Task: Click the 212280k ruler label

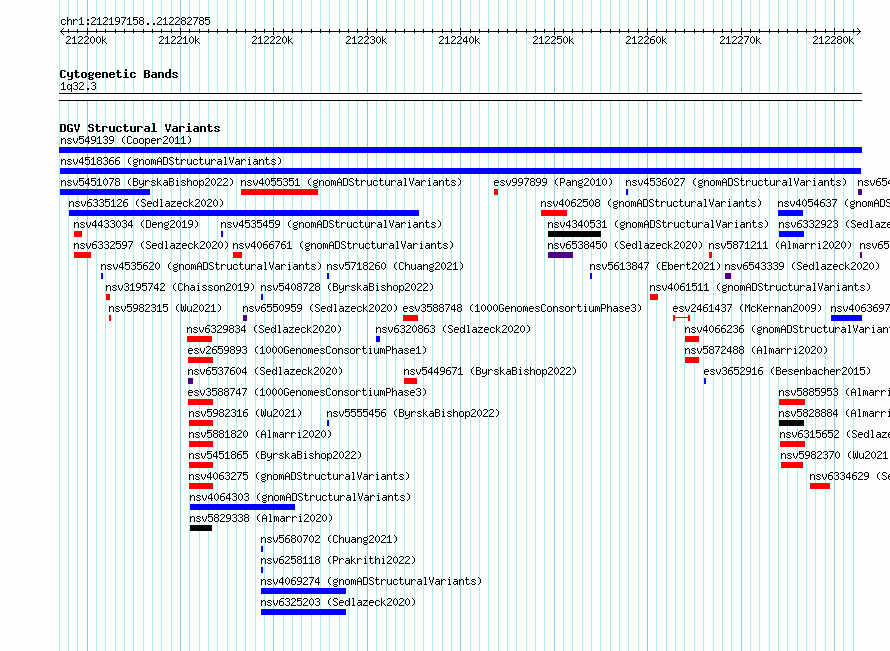Action: (833, 40)
